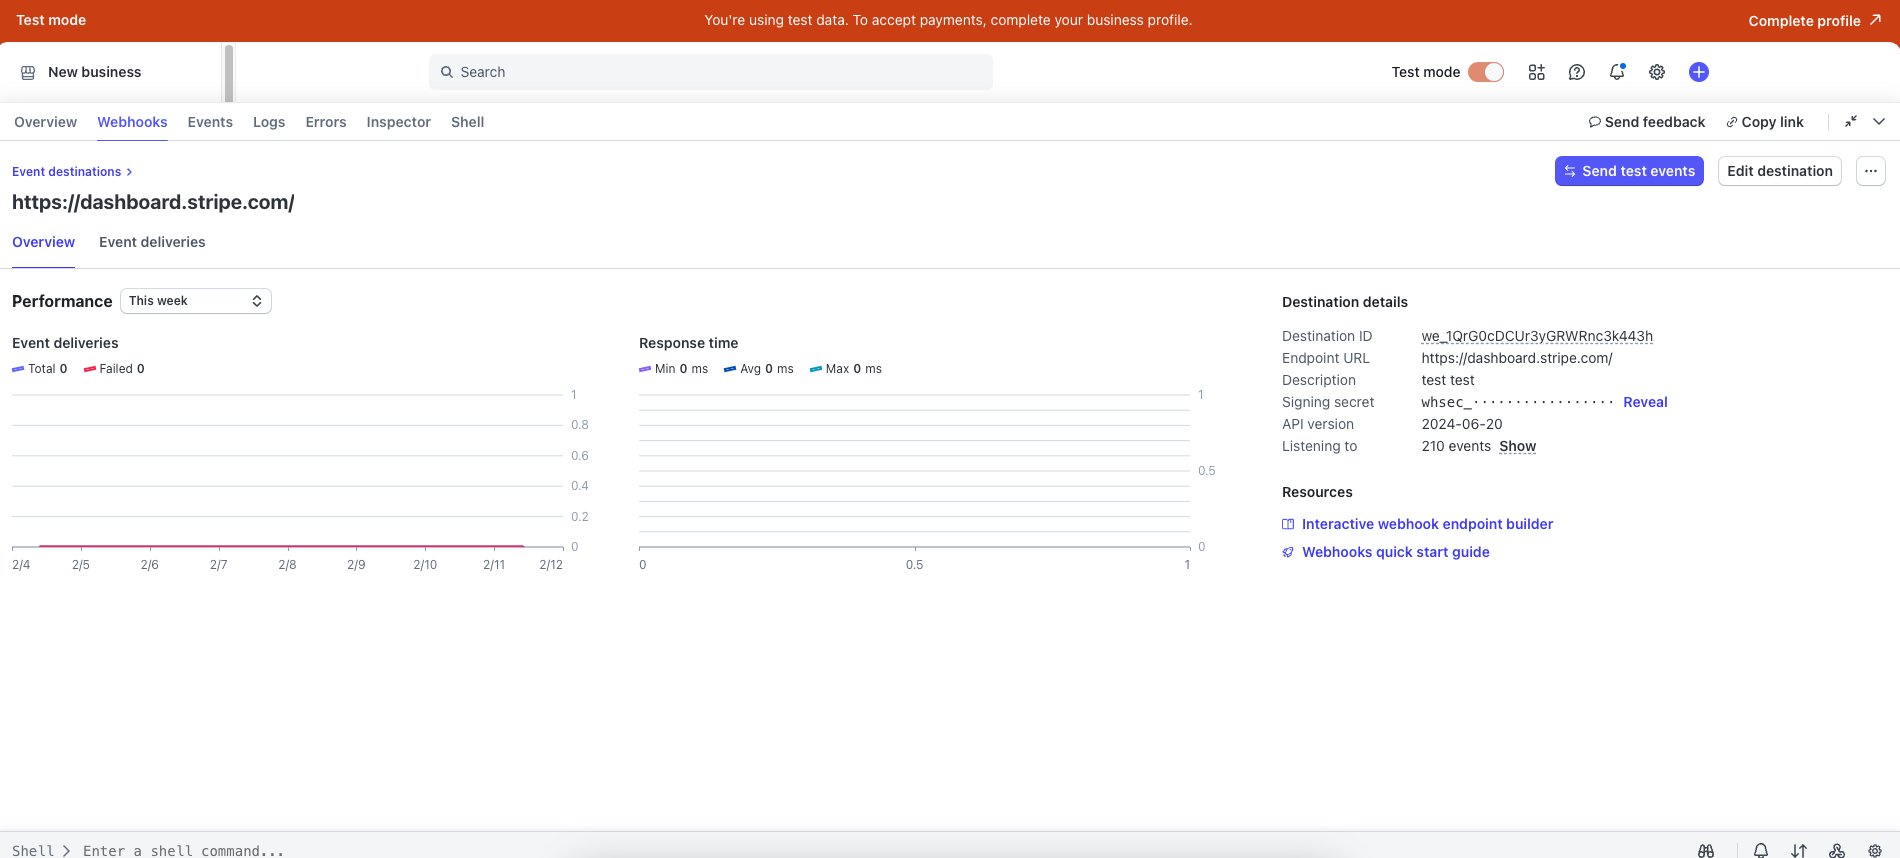Open Interactive webhook endpoint builder link
This screenshot has height=858, width=1900.
[x=1427, y=524]
